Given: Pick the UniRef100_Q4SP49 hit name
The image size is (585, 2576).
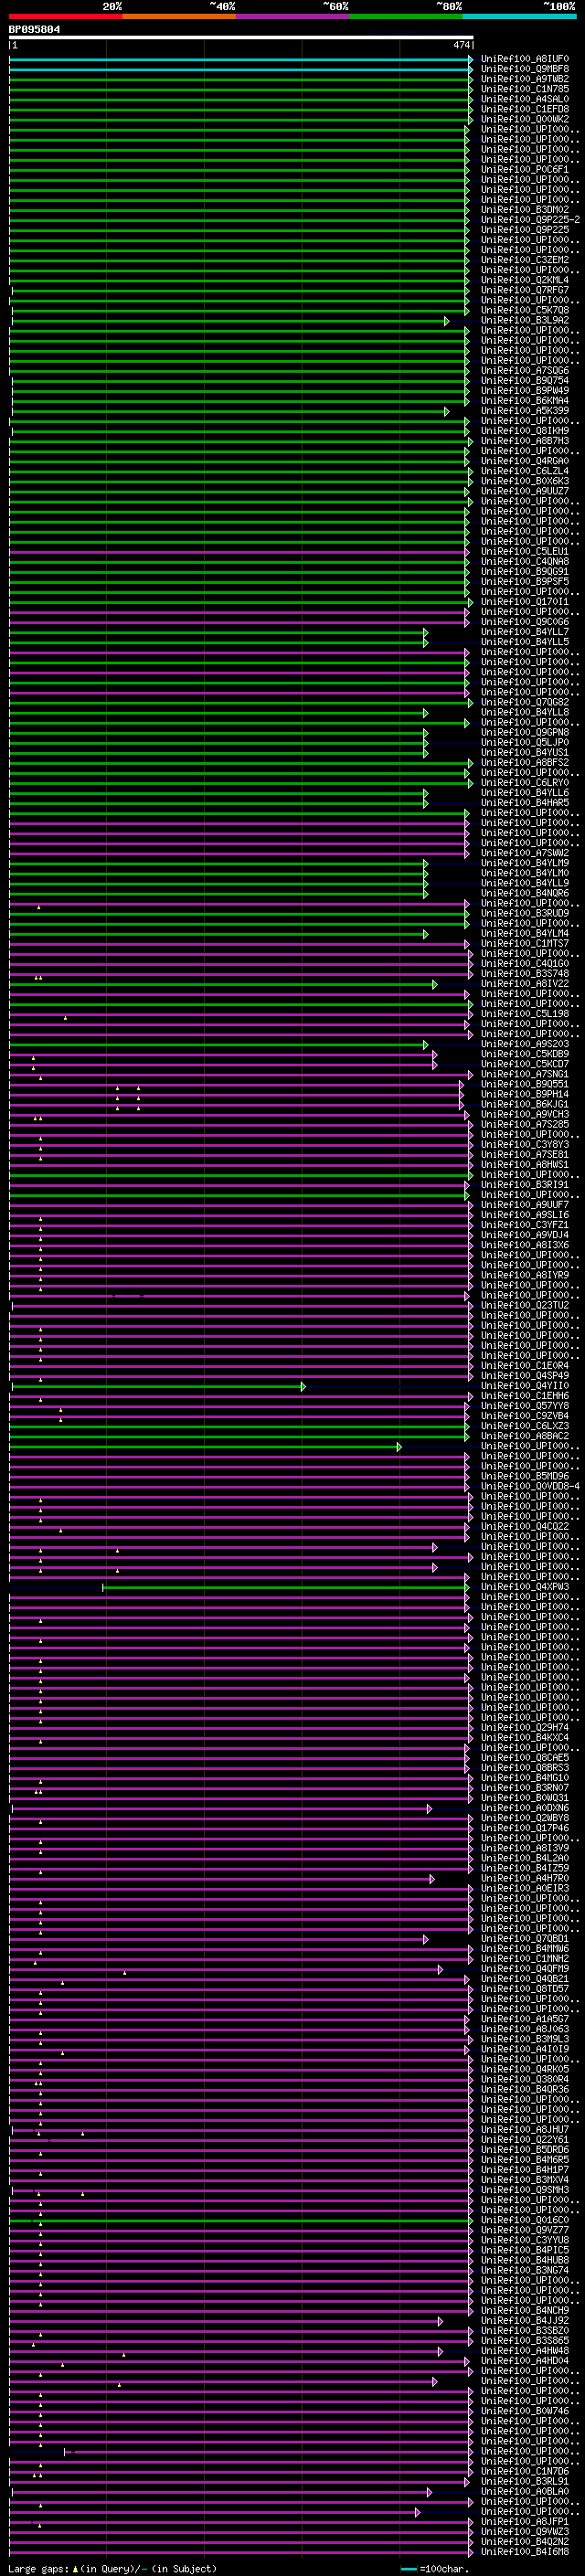Looking at the screenshot, I should (x=524, y=1376).
